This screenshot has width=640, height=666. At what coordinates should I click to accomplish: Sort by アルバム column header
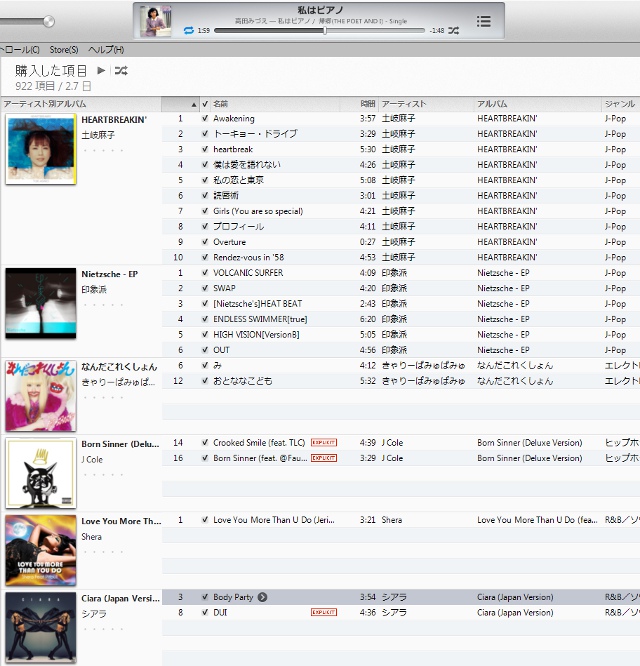[538, 104]
